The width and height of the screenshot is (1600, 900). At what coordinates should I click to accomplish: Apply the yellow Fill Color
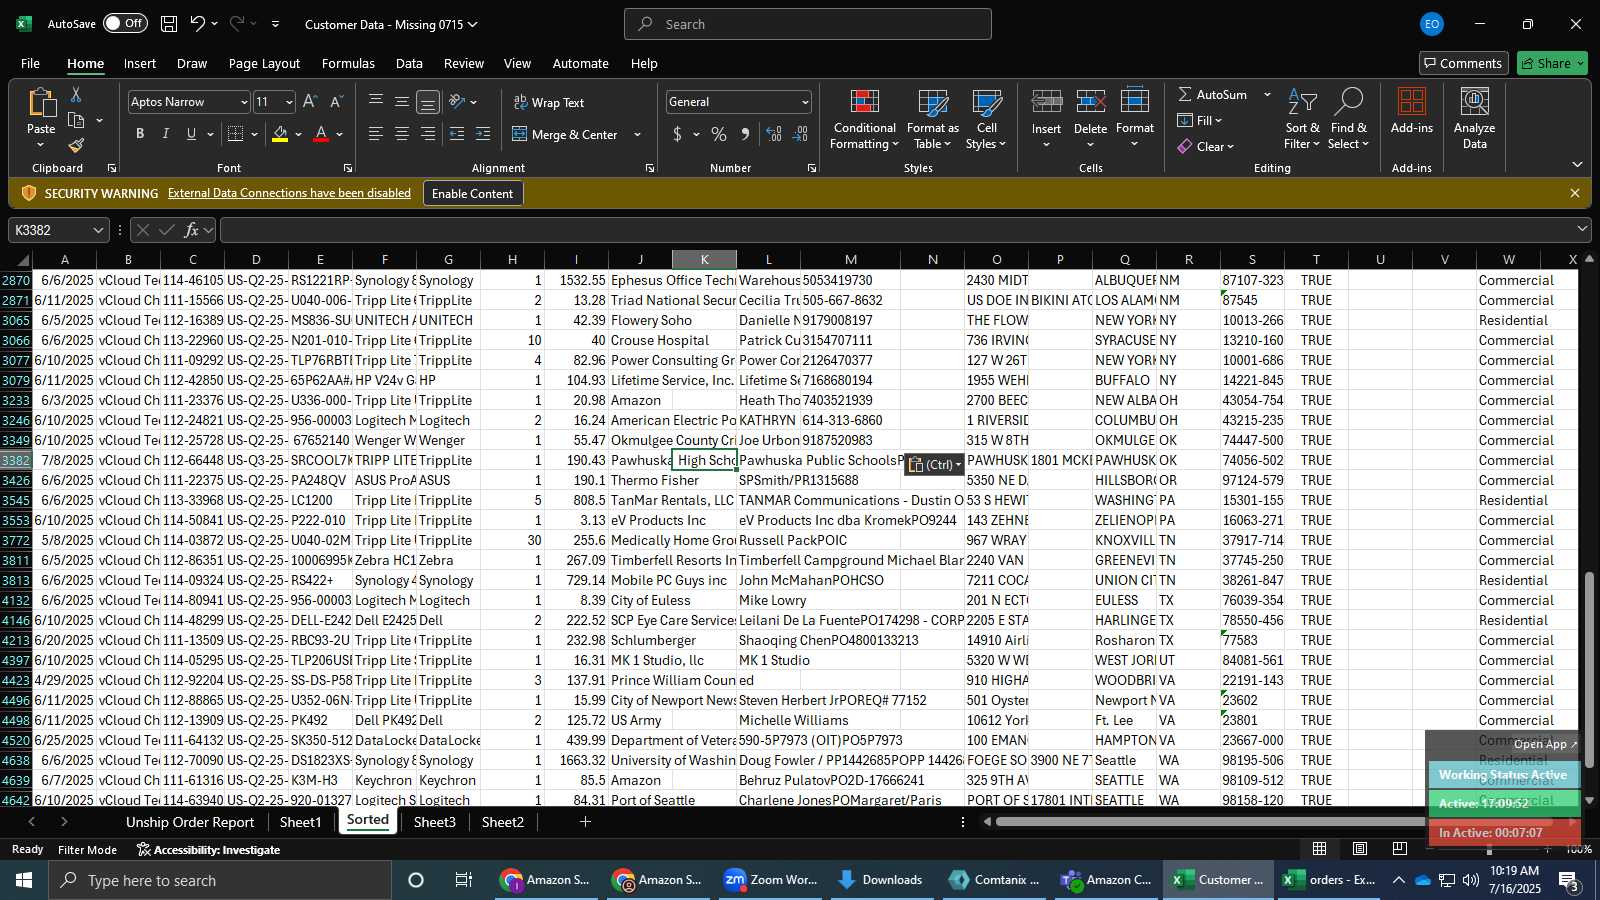tap(280, 134)
